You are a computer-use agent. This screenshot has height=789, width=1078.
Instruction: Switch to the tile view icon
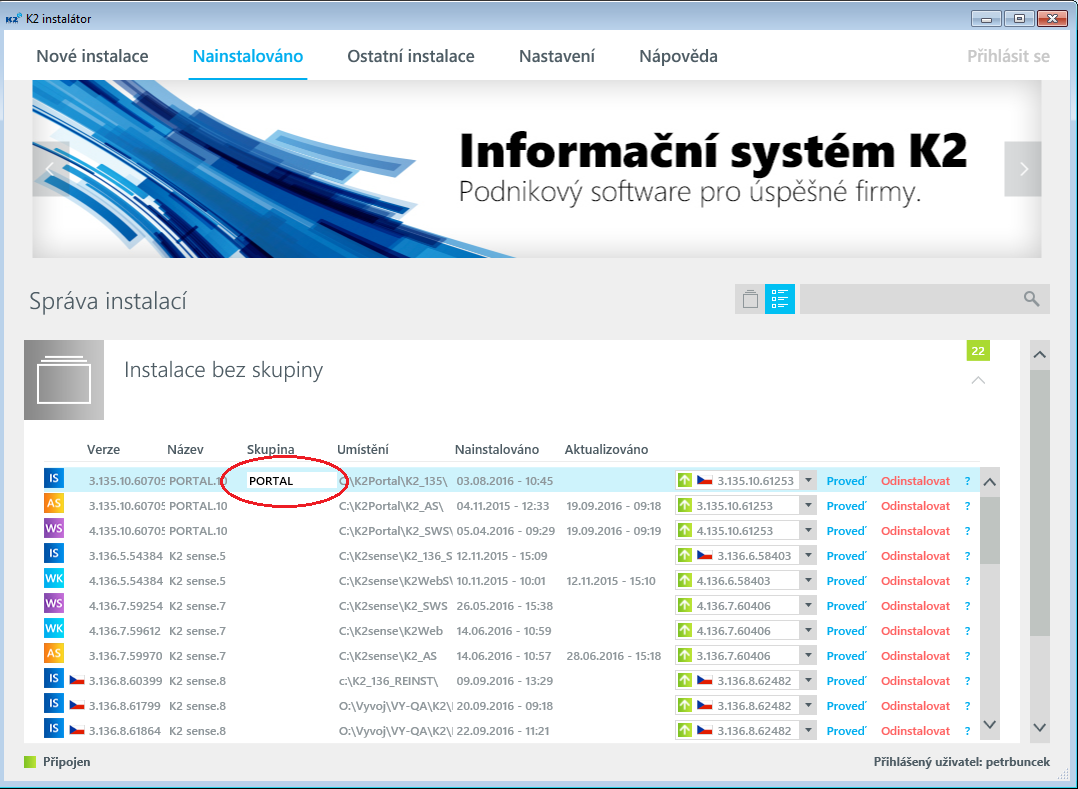pos(750,299)
